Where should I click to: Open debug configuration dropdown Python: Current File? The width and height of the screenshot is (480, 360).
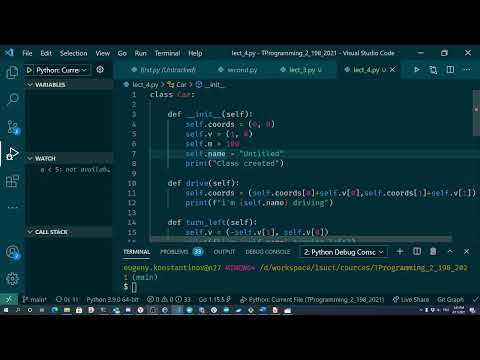pos(61,70)
